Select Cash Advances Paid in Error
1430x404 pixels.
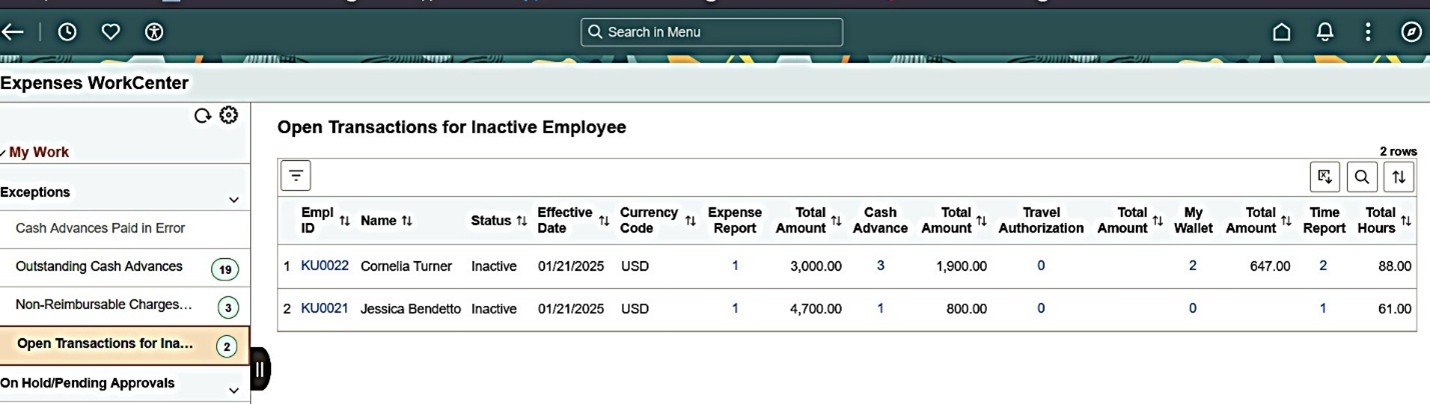click(x=100, y=228)
